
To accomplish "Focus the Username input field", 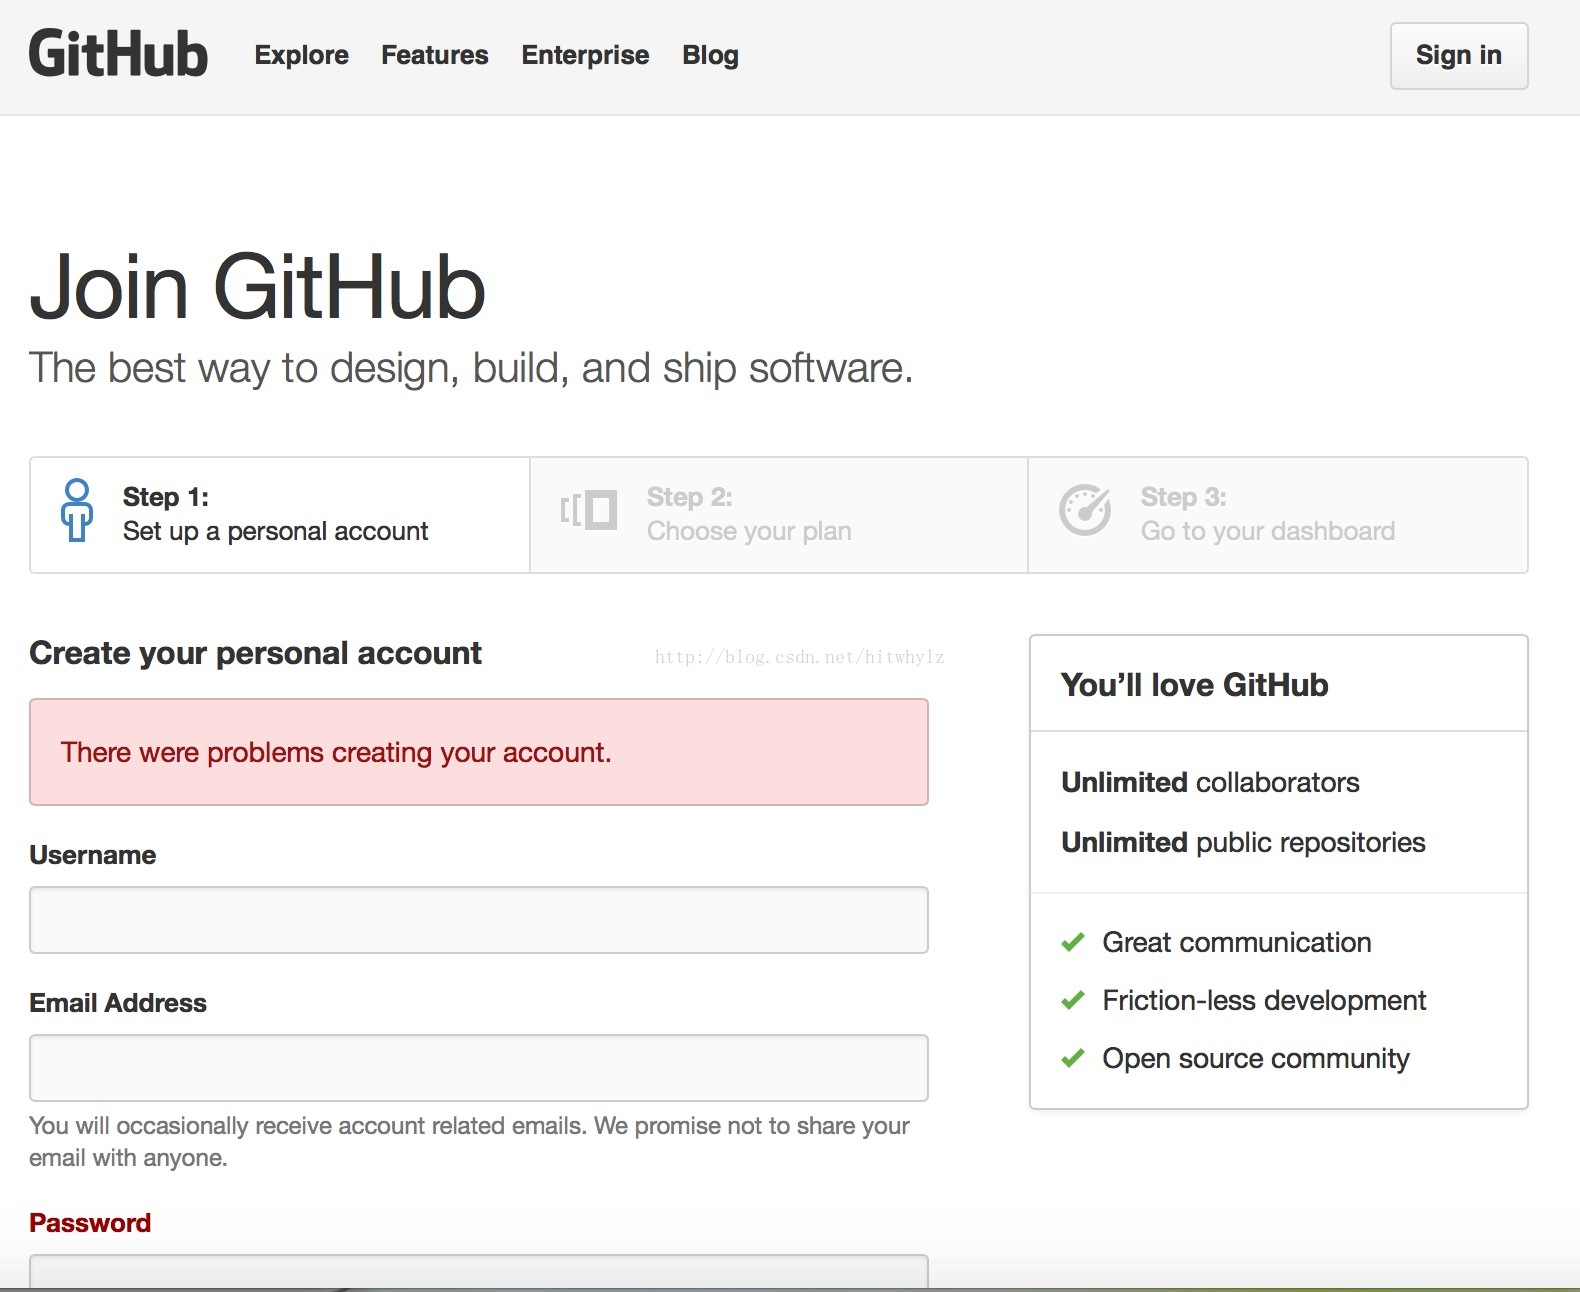I will pyautogui.click(x=479, y=920).
